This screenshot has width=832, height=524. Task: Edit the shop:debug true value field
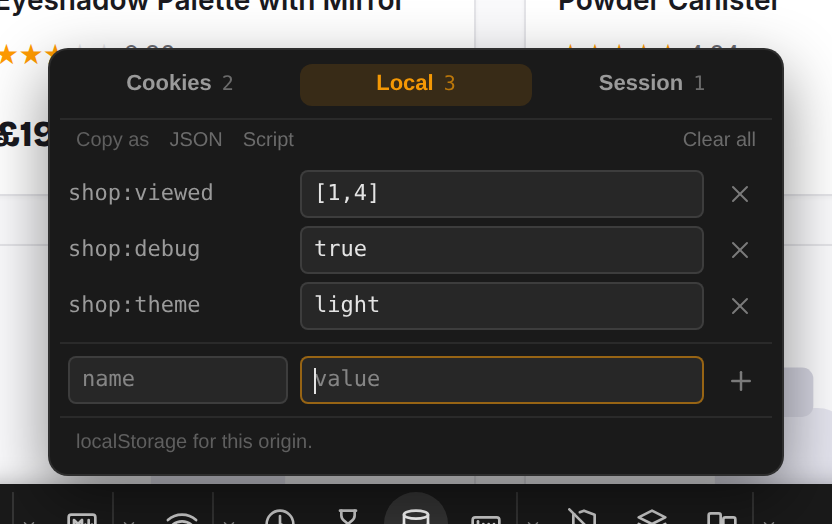click(x=501, y=250)
